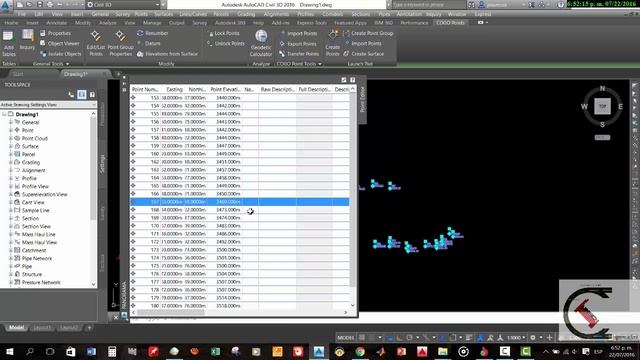Click the Save icon in quick access toolbar

(40, 5)
